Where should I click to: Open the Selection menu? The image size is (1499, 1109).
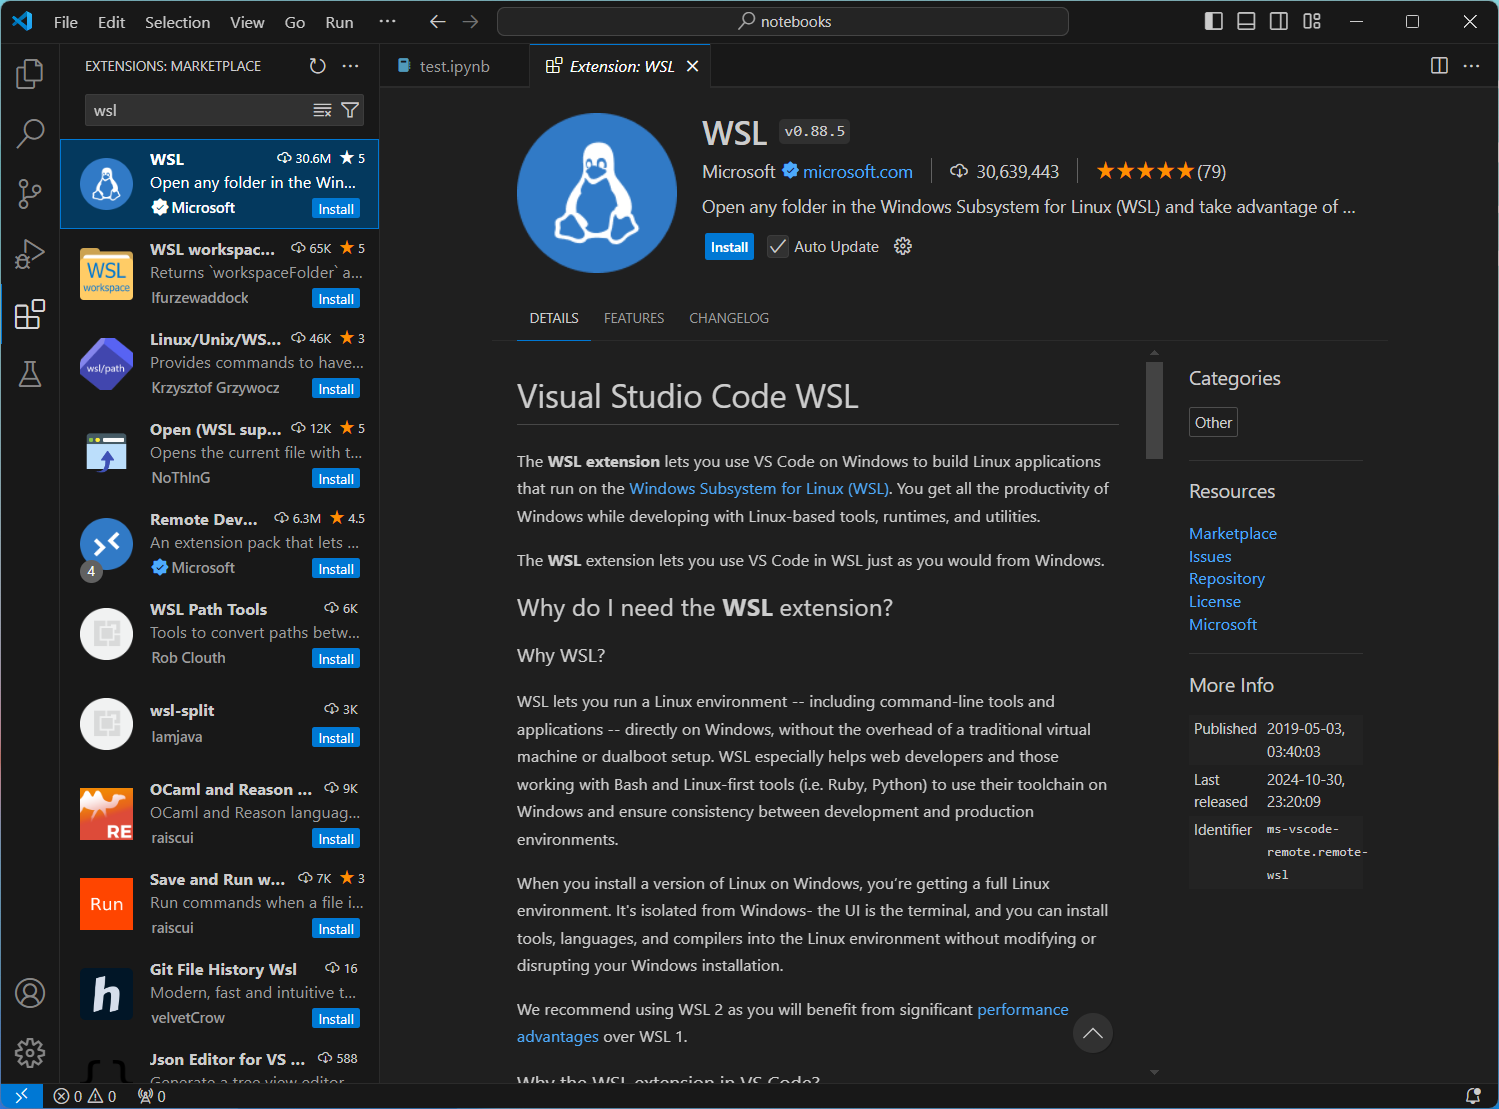click(x=178, y=22)
